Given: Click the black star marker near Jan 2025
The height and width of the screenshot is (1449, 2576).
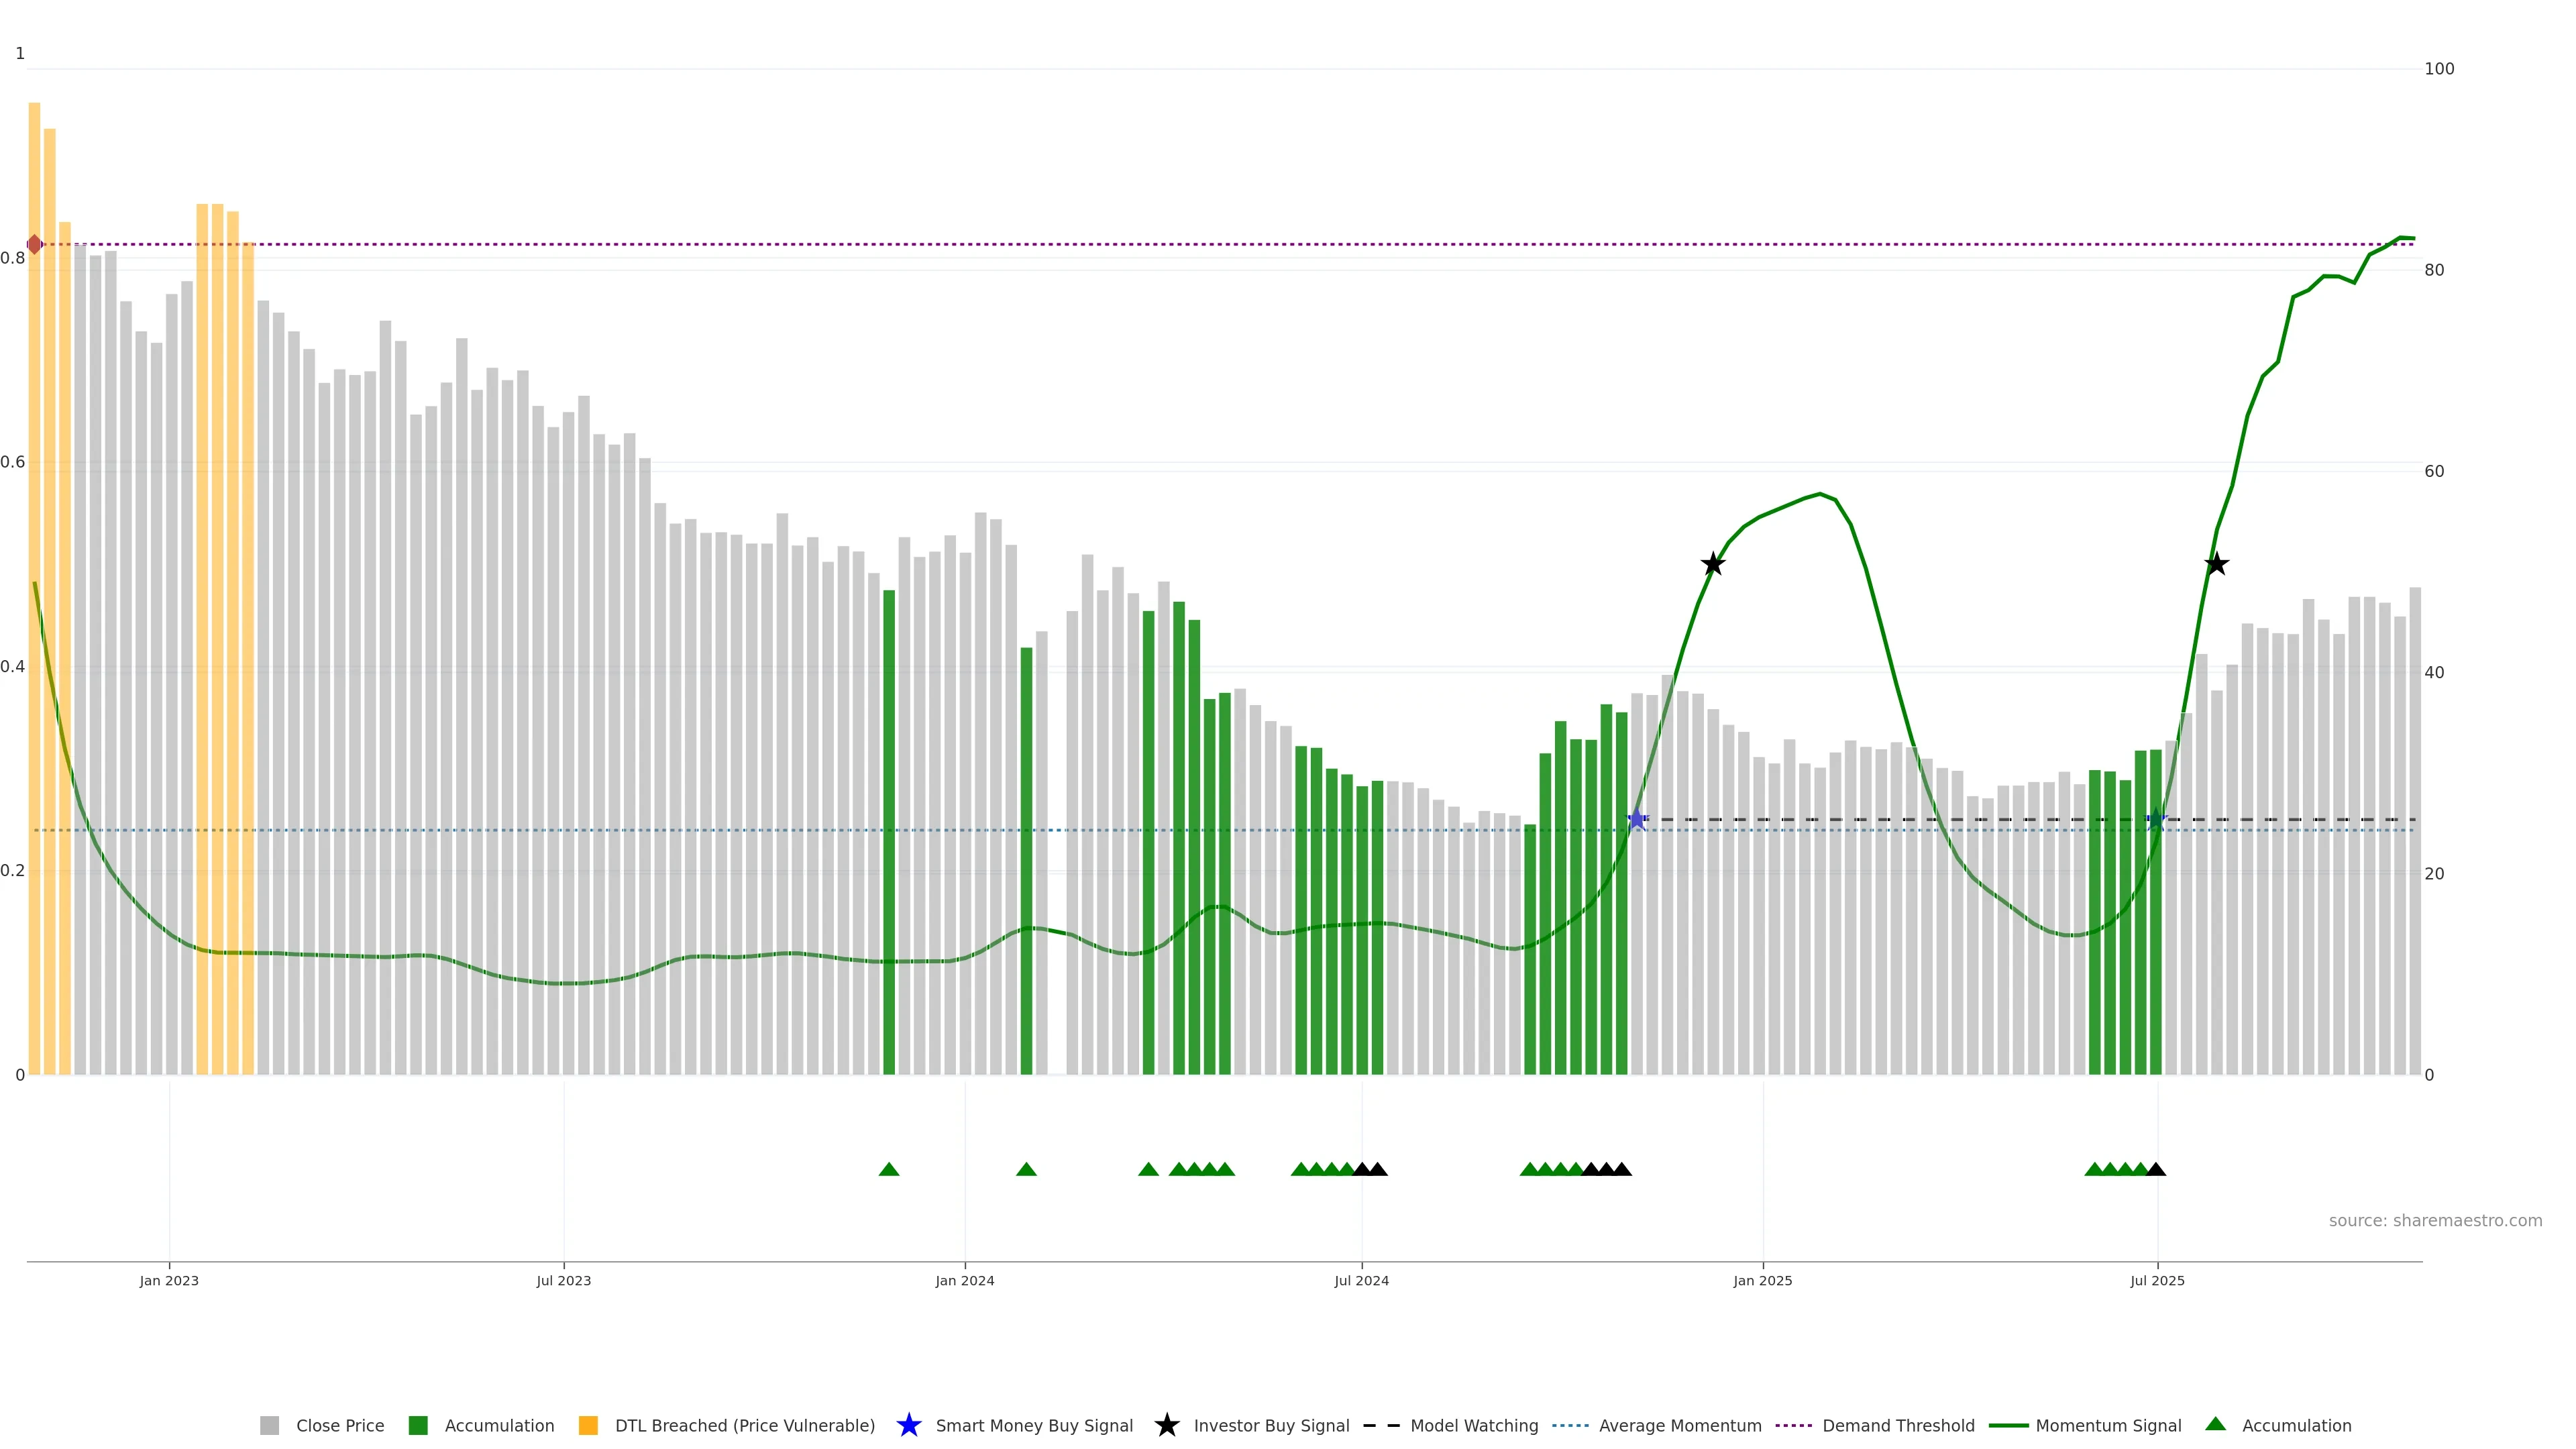Looking at the screenshot, I should [1712, 564].
